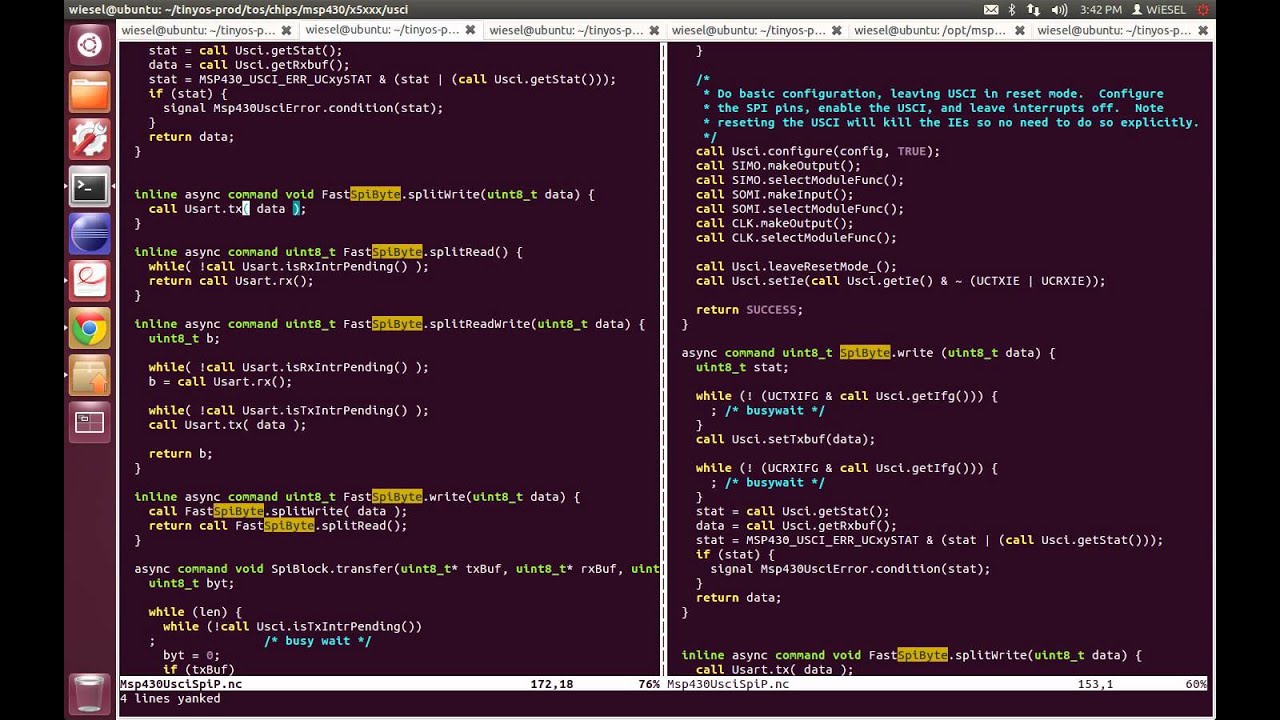The height and width of the screenshot is (720, 1280).
Task: Click the 'return b;' line
Action: (181, 454)
